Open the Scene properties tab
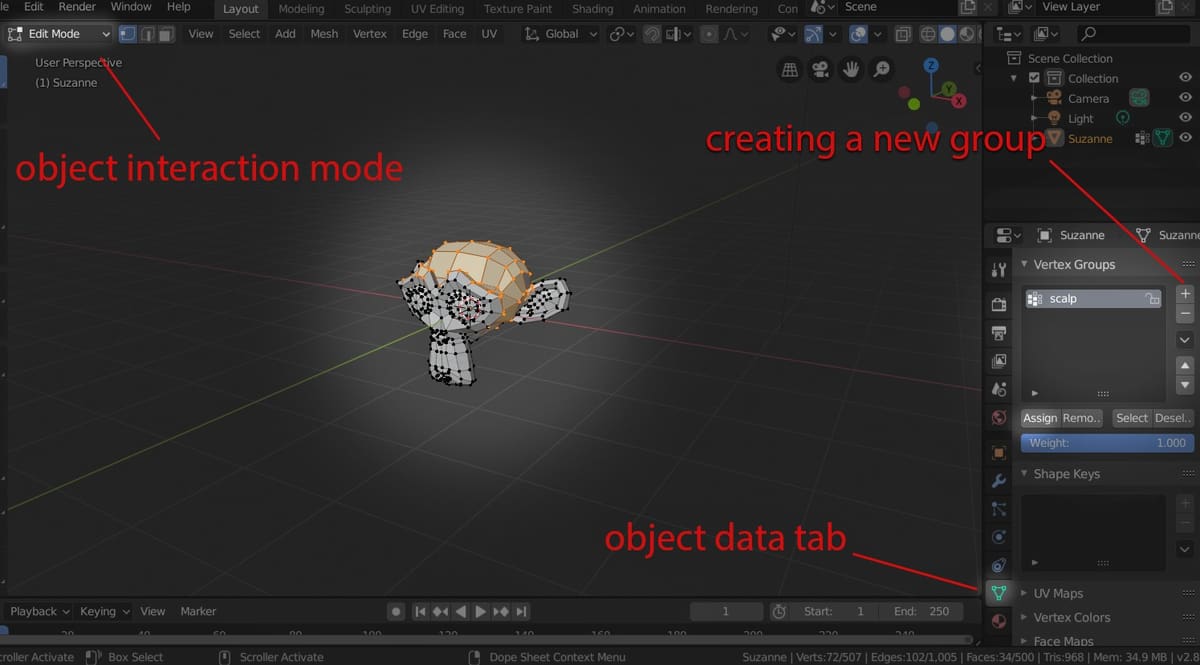This screenshot has height=665, width=1200. [x=998, y=389]
